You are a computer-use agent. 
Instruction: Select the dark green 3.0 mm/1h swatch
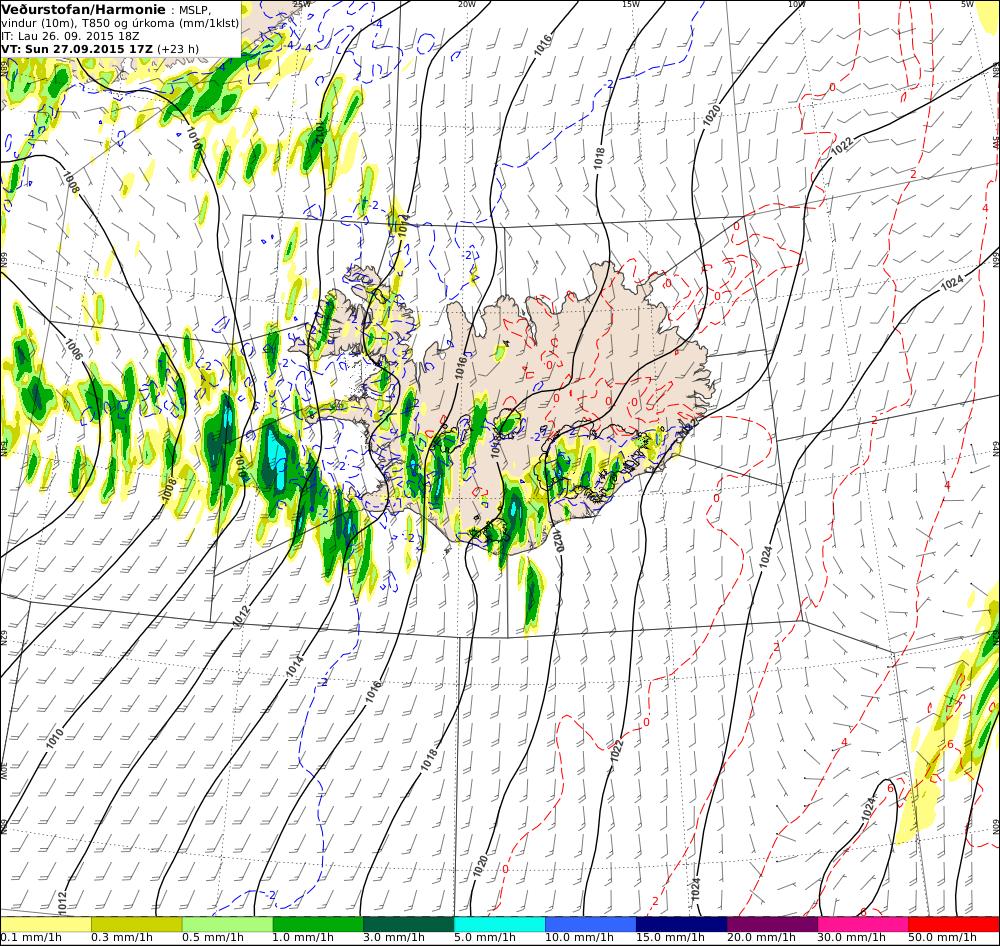[409, 924]
